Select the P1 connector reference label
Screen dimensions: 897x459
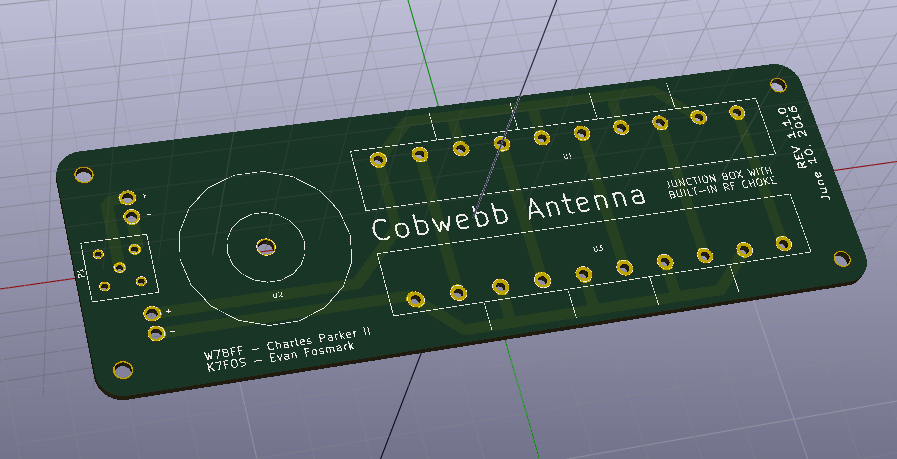(82, 273)
